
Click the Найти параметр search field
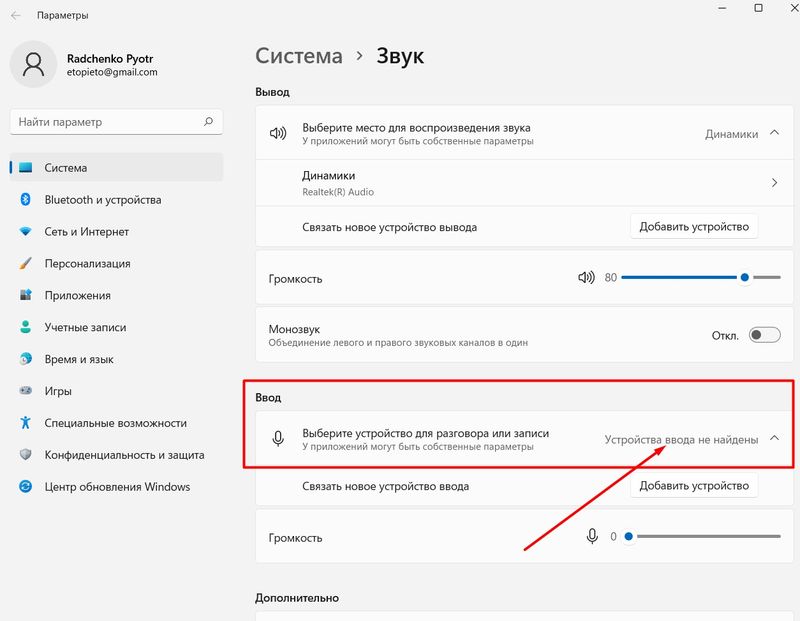tap(116, 122)
